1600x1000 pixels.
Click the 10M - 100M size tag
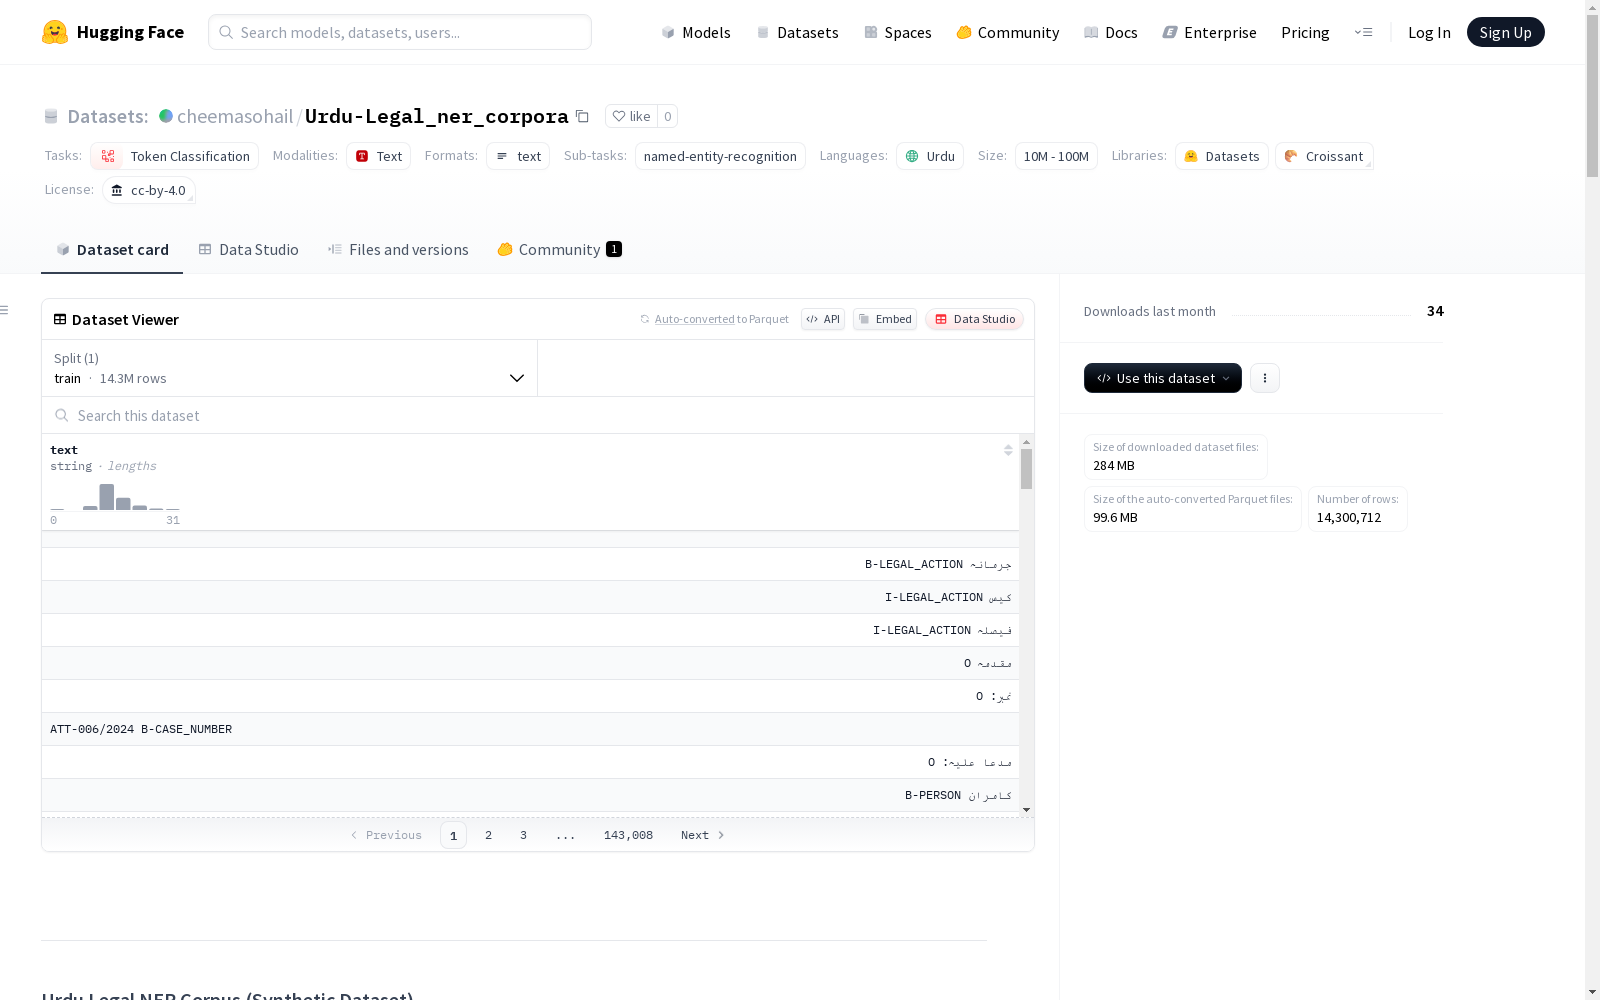(1056, 156)
